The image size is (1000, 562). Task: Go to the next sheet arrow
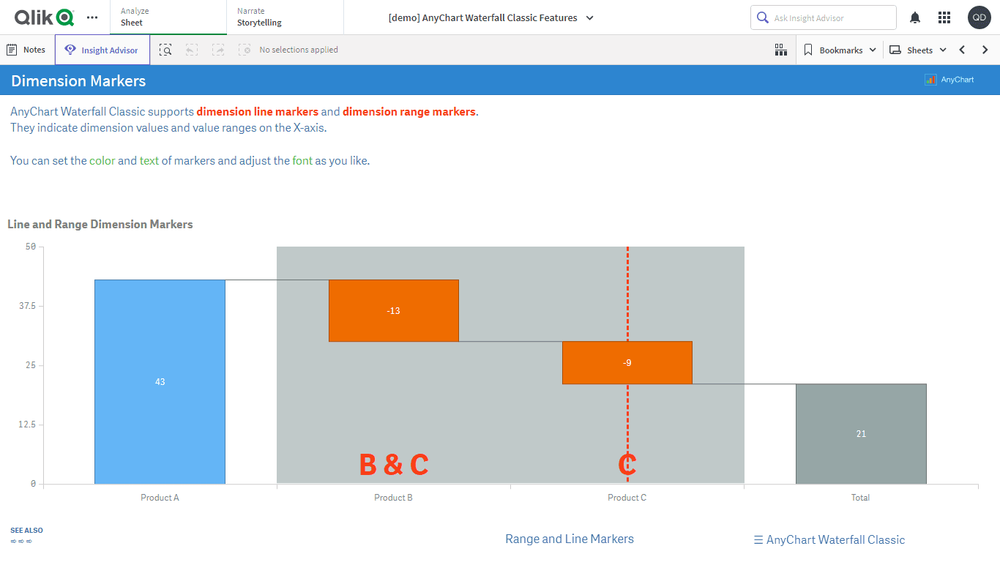pyautogui.click(x=985, y=50)
